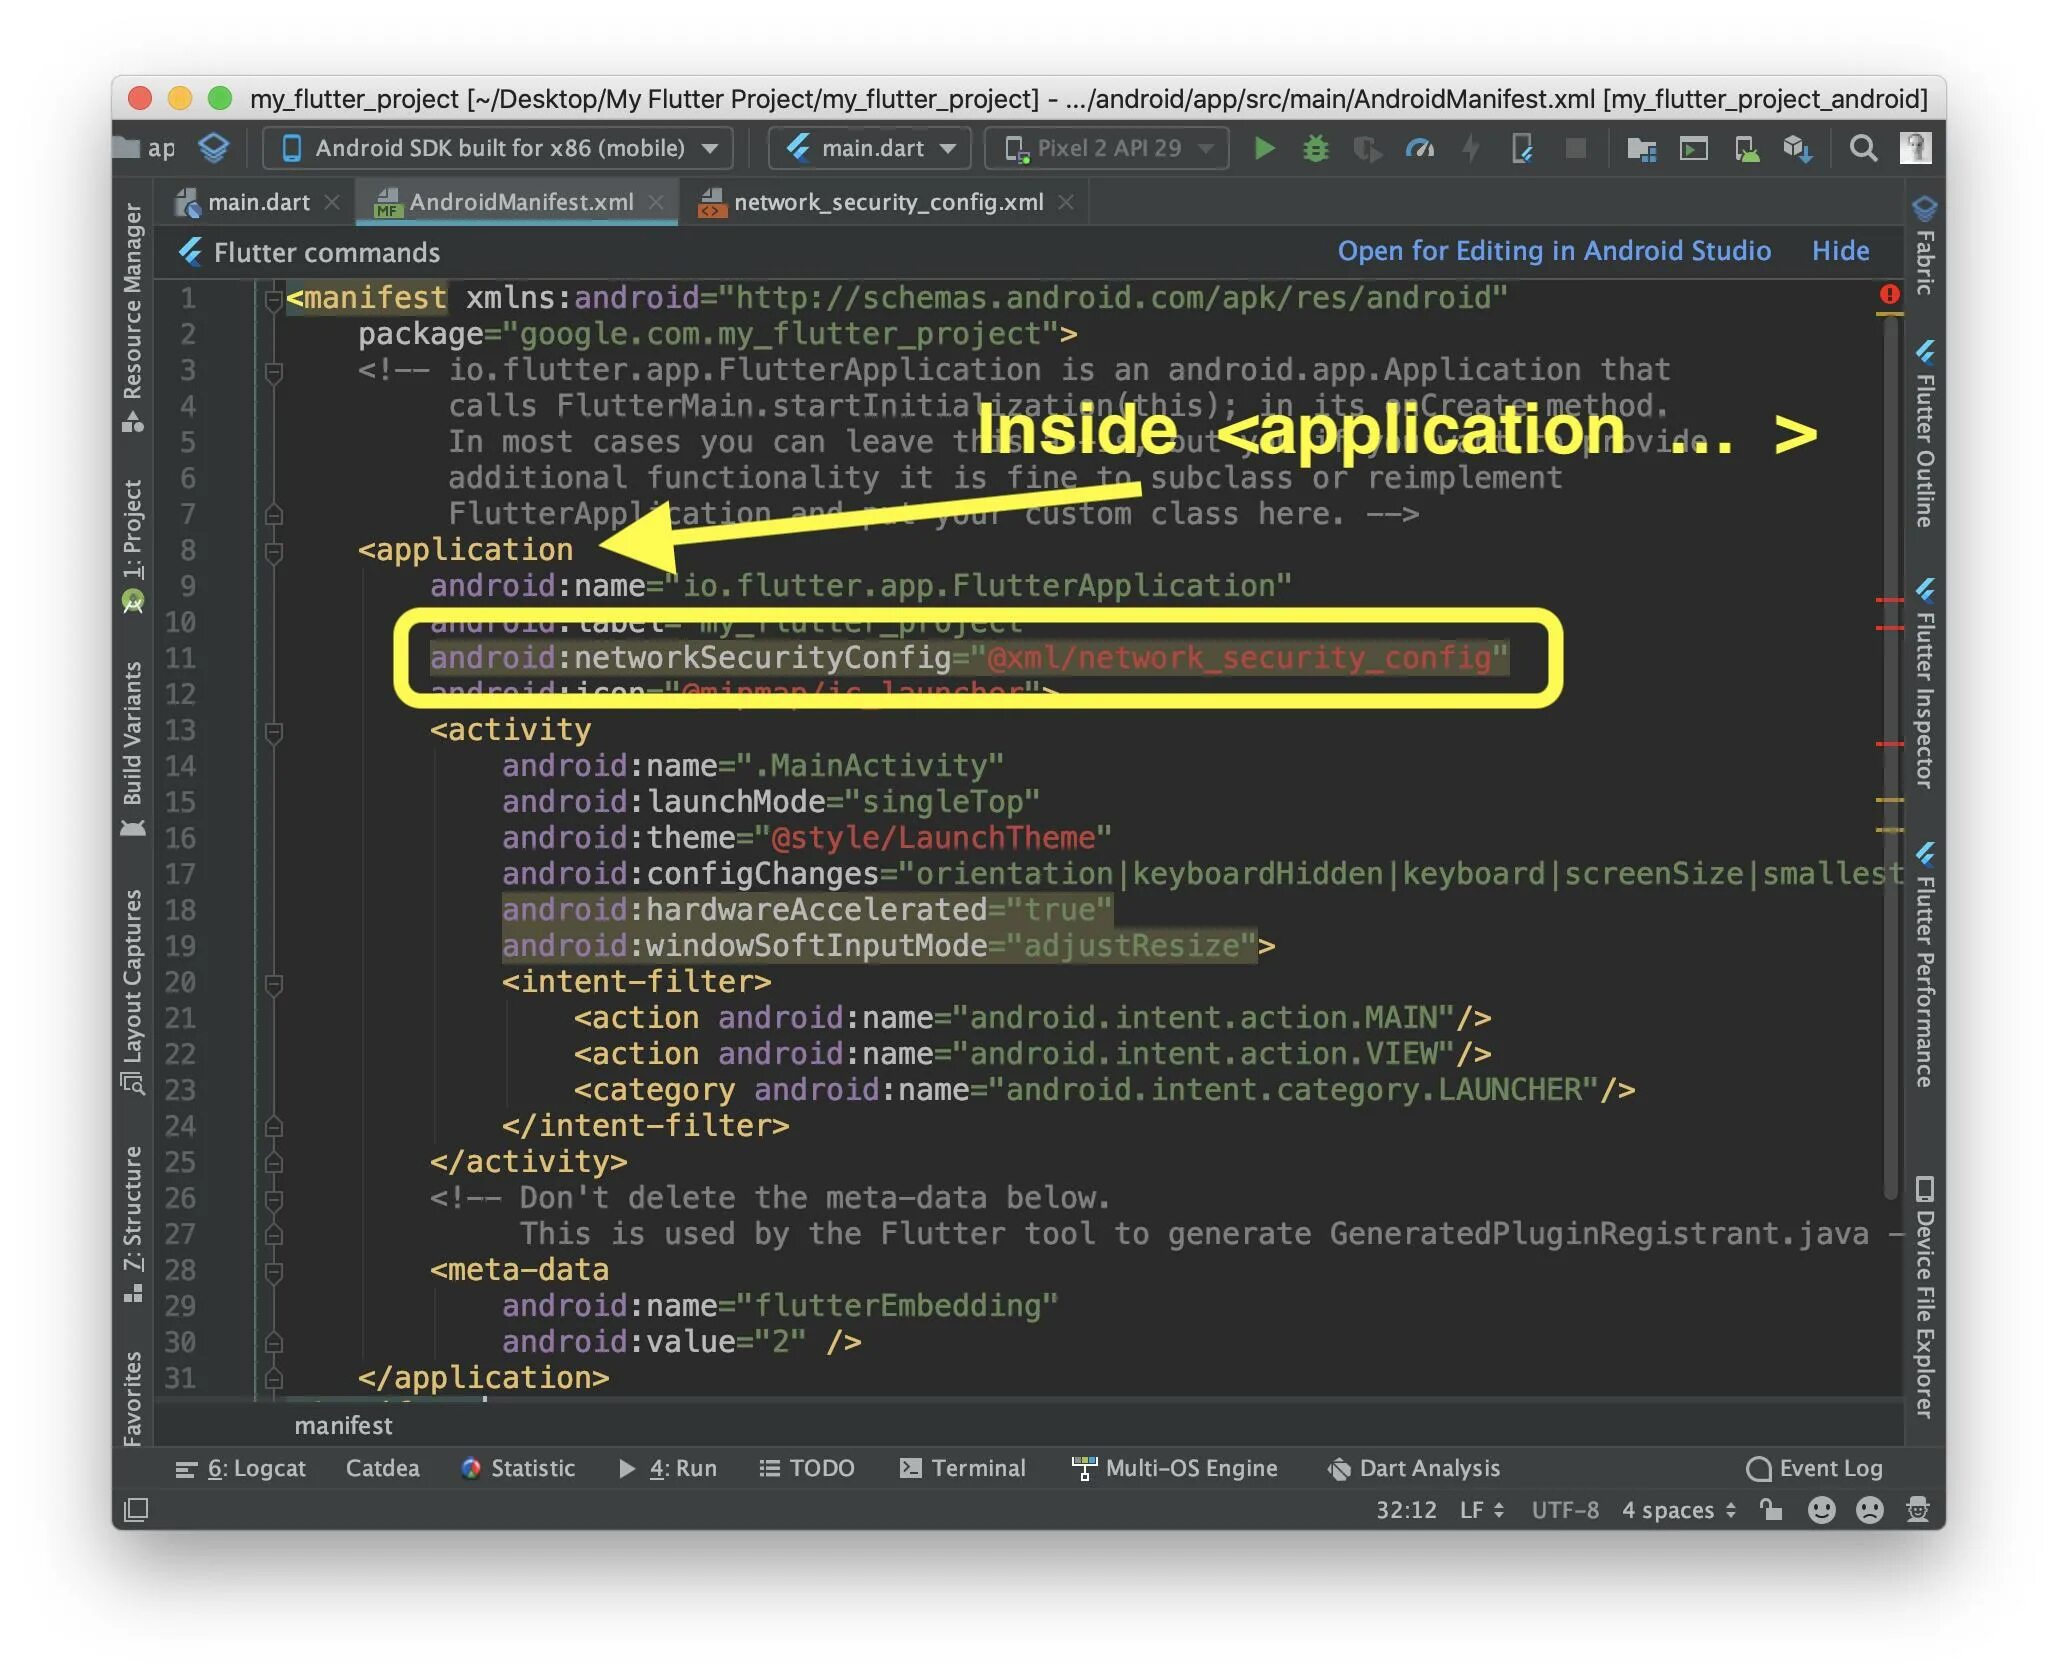Open device selector Android SDK built for x86
The height and width of the screenshot is (1678, 2058).
tap(499, 149)
